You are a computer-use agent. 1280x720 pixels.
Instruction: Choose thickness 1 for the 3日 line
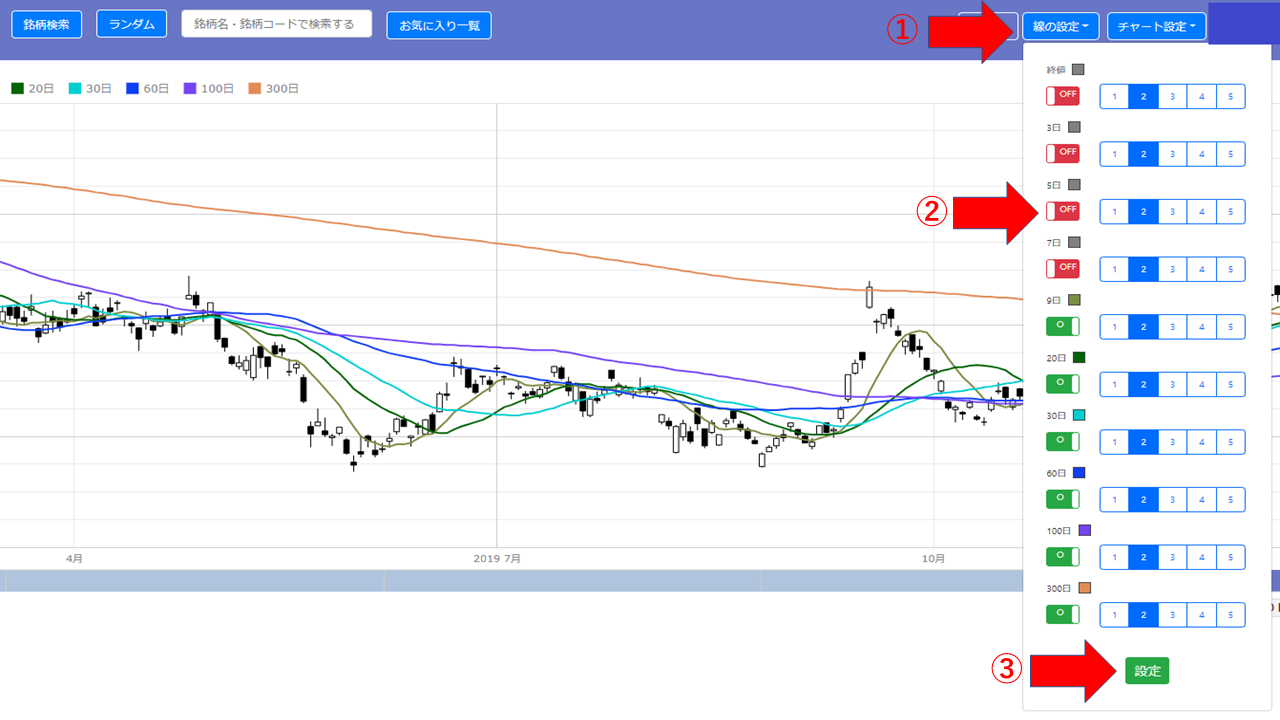[1115, 154]
